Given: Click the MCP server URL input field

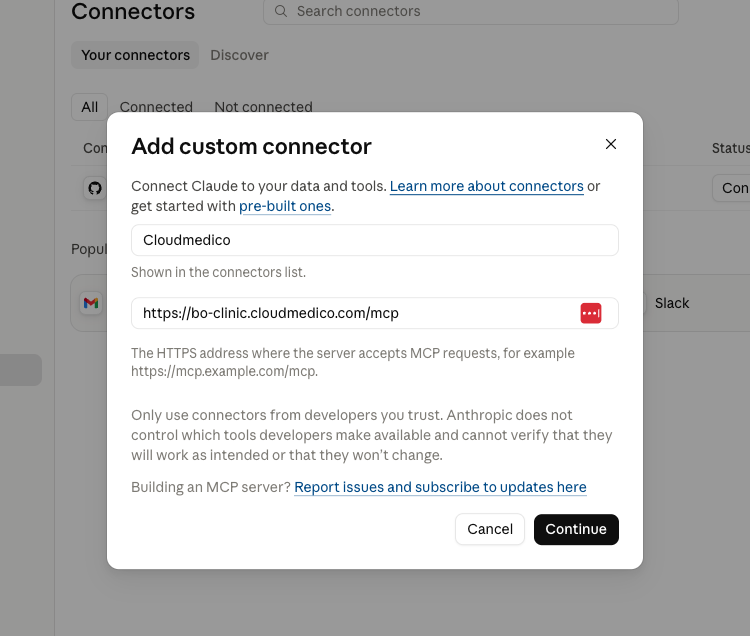Looking at the screenshot, I should click(x=375, y=313).
